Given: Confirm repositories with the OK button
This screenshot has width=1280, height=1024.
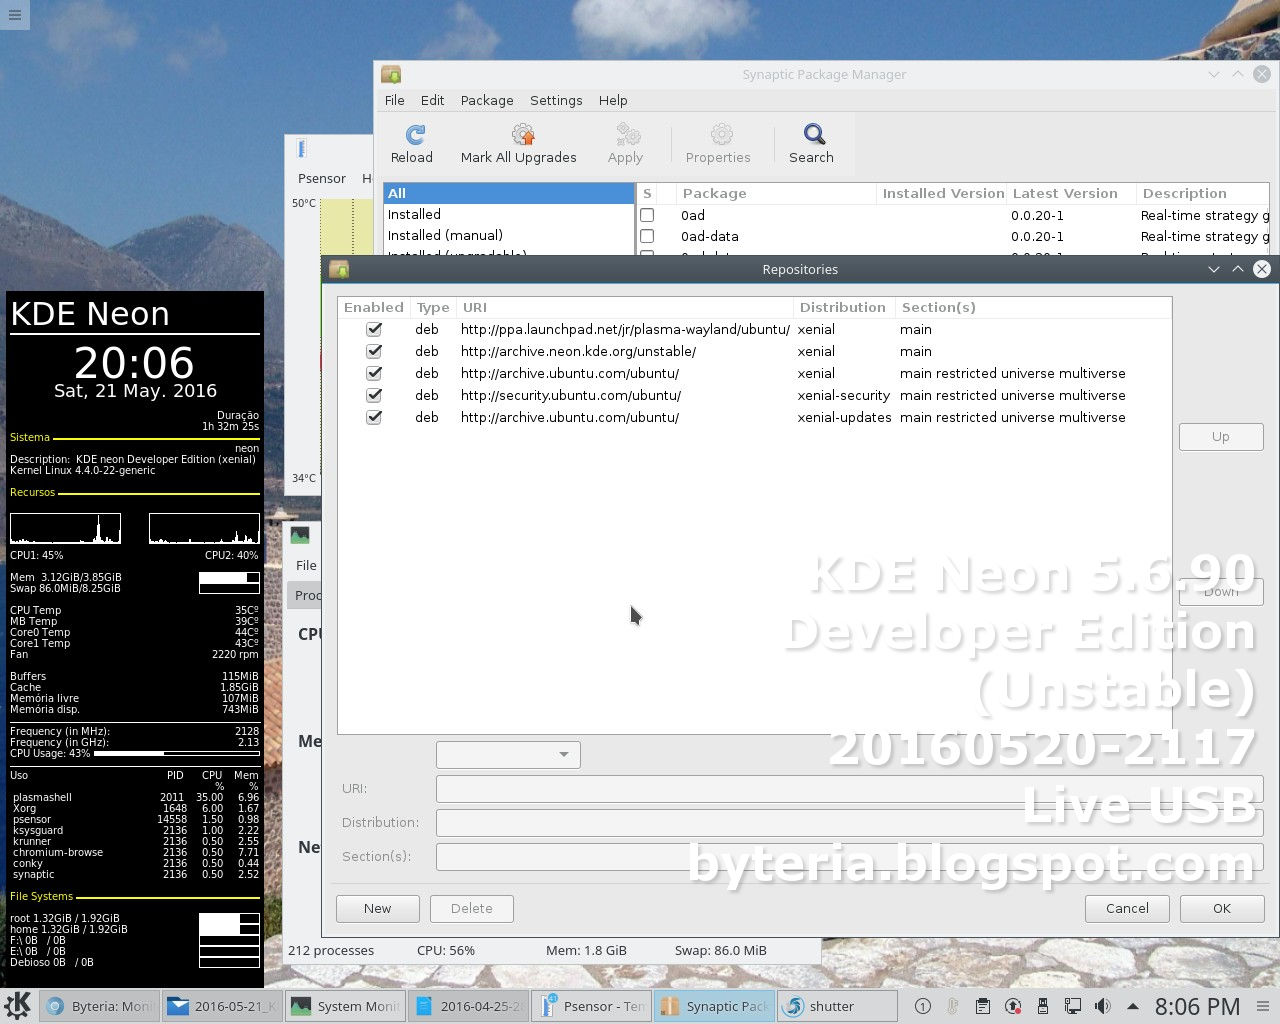Looking at the screenshot, I should point(1221,908).
